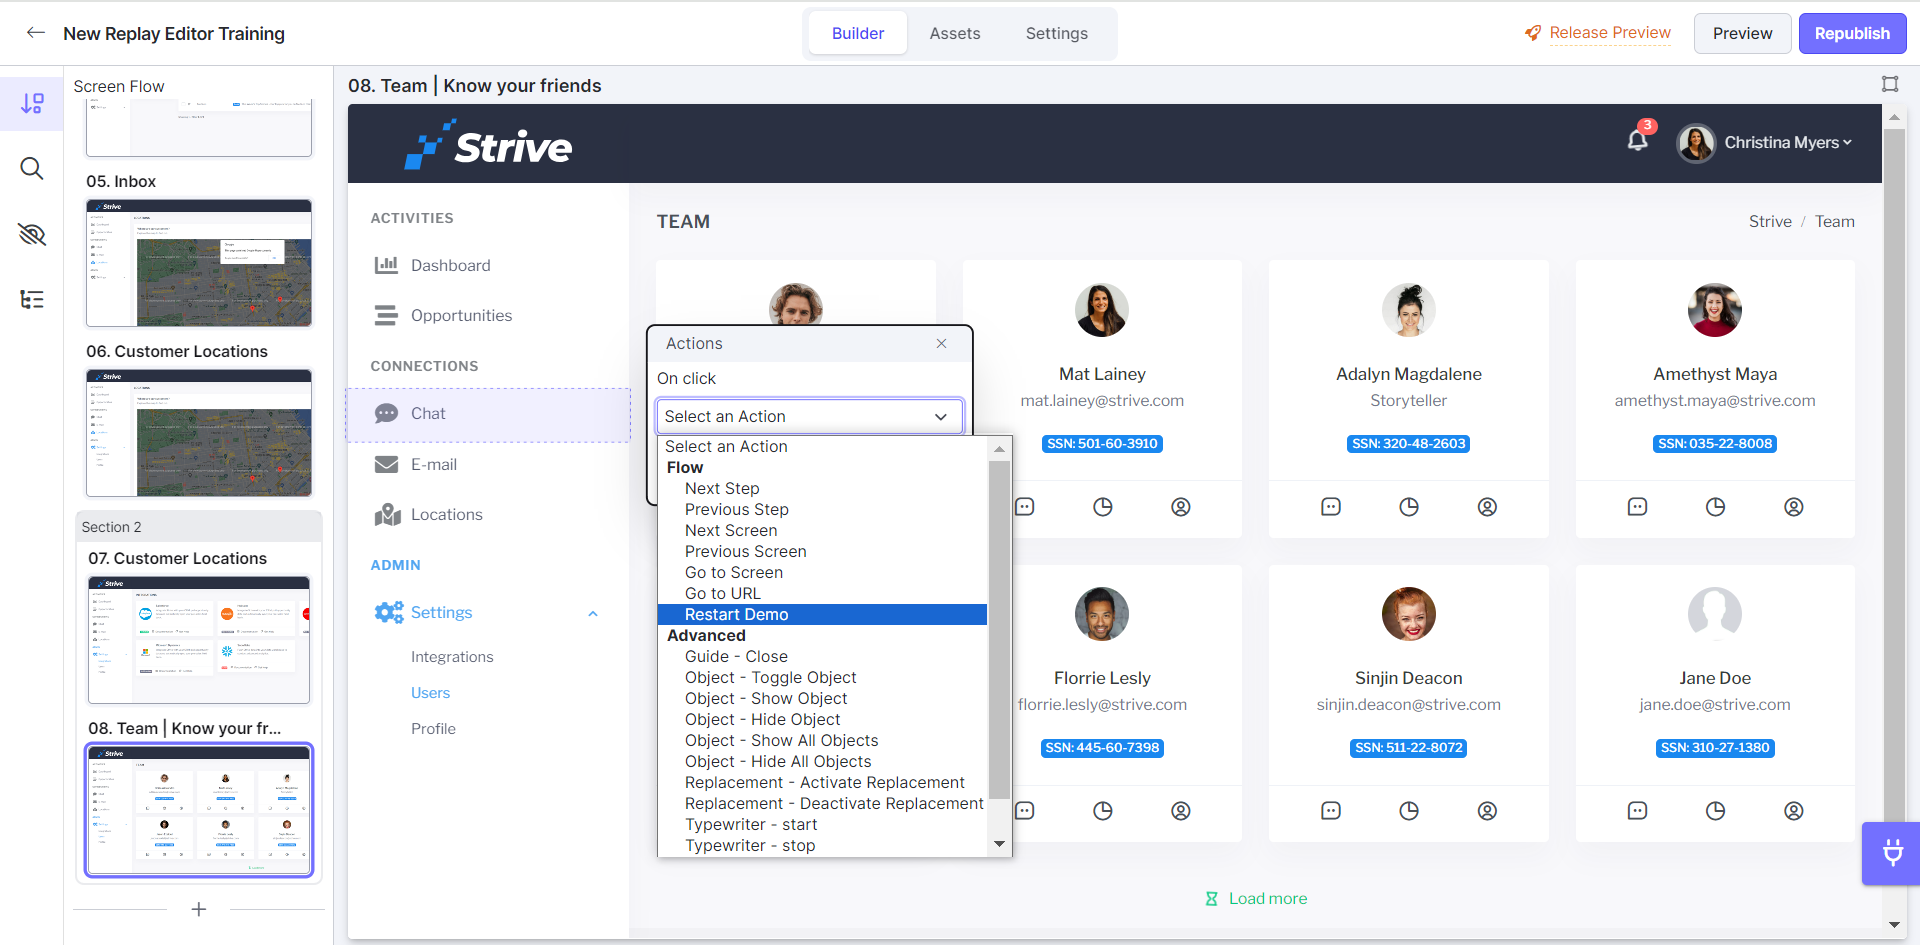Viewport: 1920px width, 945px height.
Task: Open Profile under Settings
Action: coord(433,729)
